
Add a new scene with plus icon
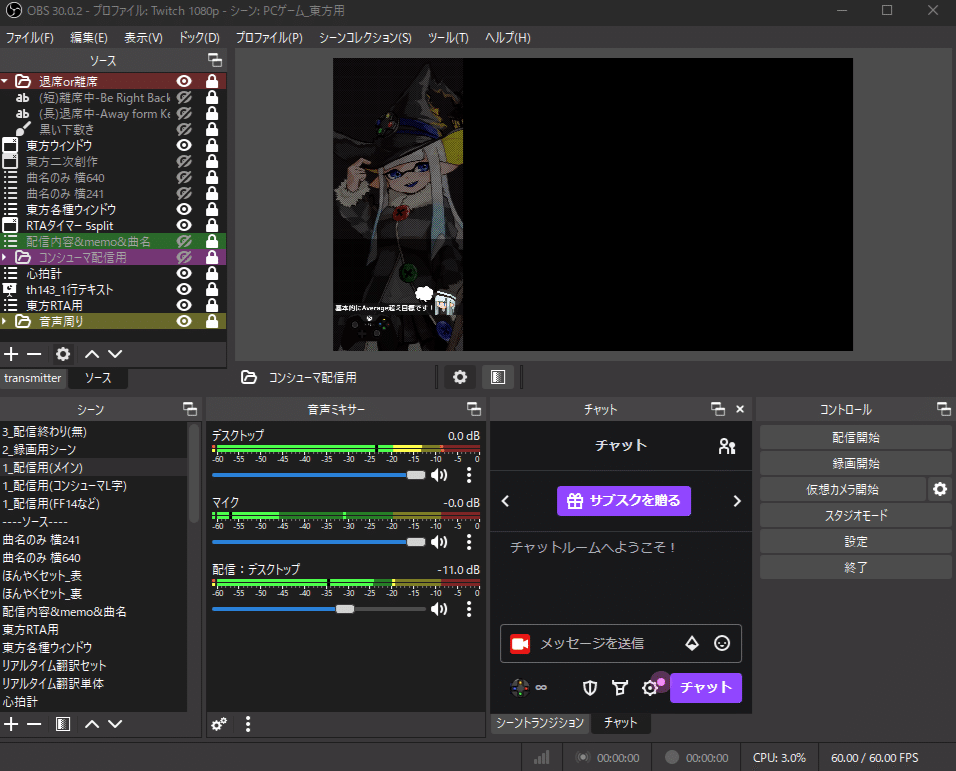pyautogui.click(x=11, y=724)
